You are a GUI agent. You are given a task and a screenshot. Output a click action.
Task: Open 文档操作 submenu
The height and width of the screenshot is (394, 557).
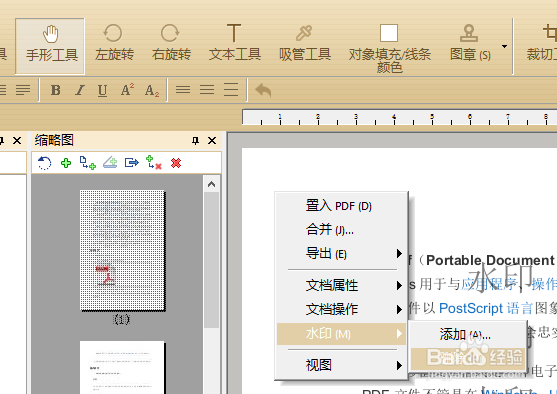(341, 309)
